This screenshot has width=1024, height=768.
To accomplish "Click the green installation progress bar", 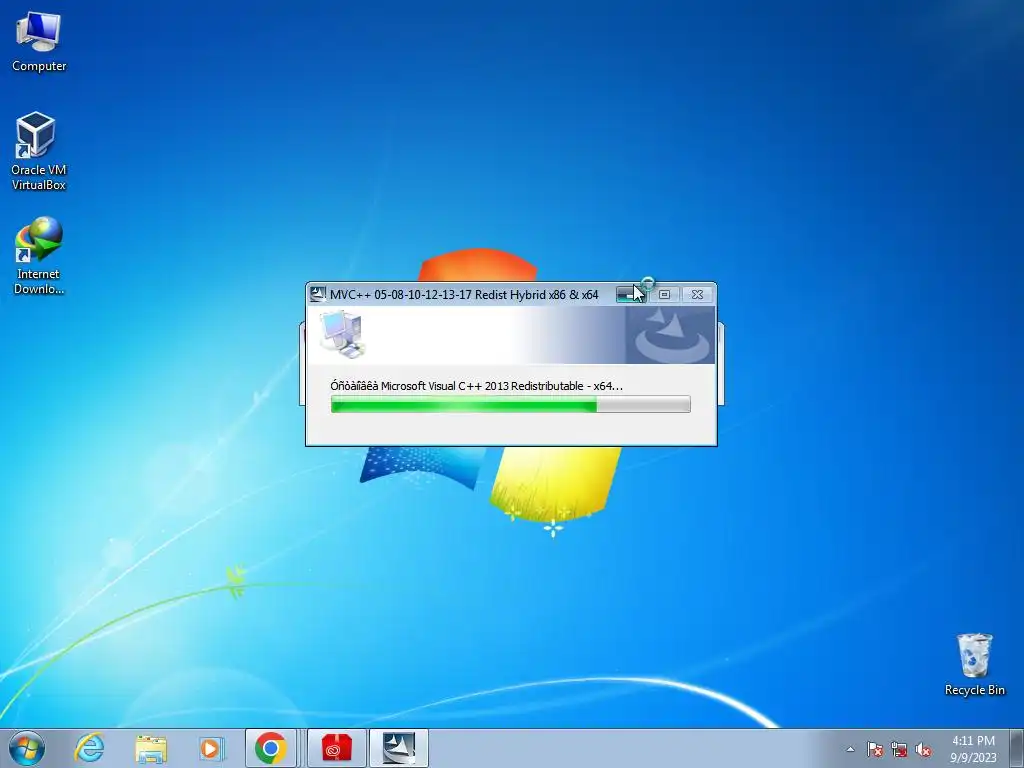I will [x=510, y=405].
